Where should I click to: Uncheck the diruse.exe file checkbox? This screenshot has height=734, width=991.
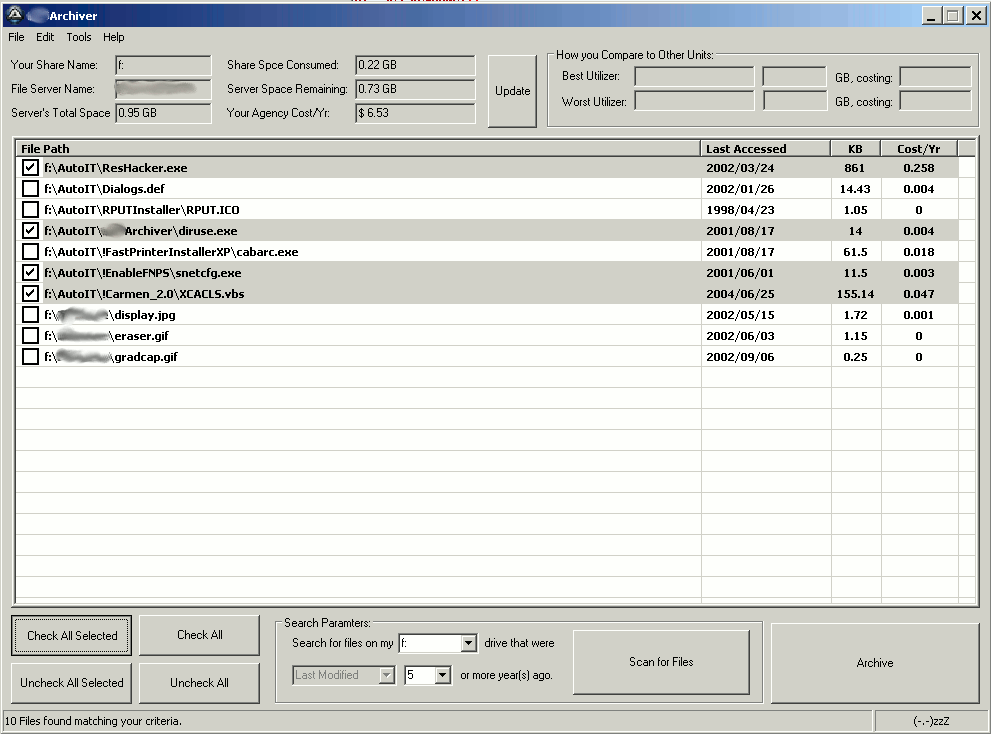(x=30, y=230)
